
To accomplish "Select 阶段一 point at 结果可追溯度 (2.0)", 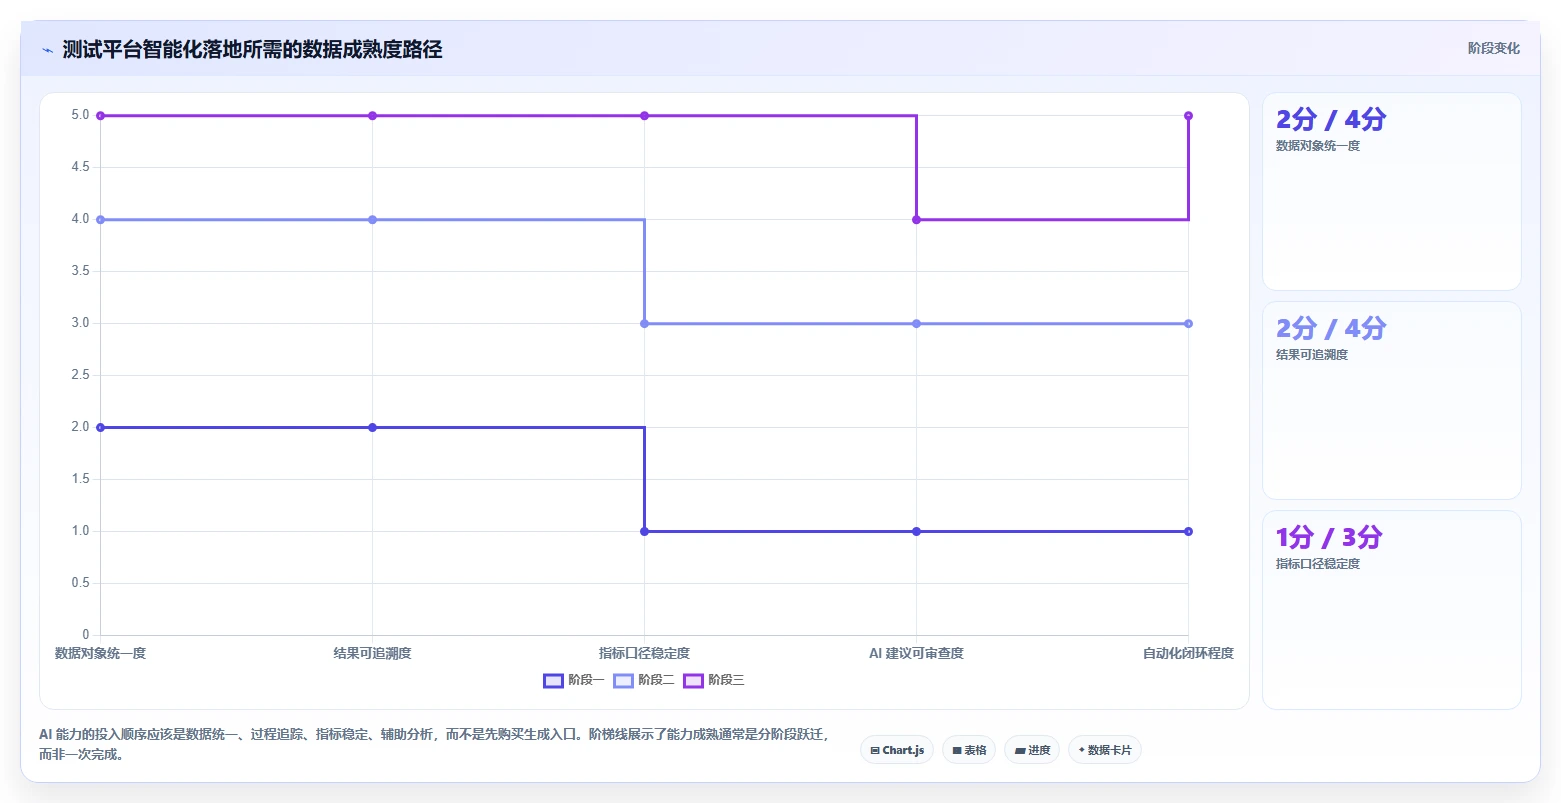I will click(x=372, y=428).
